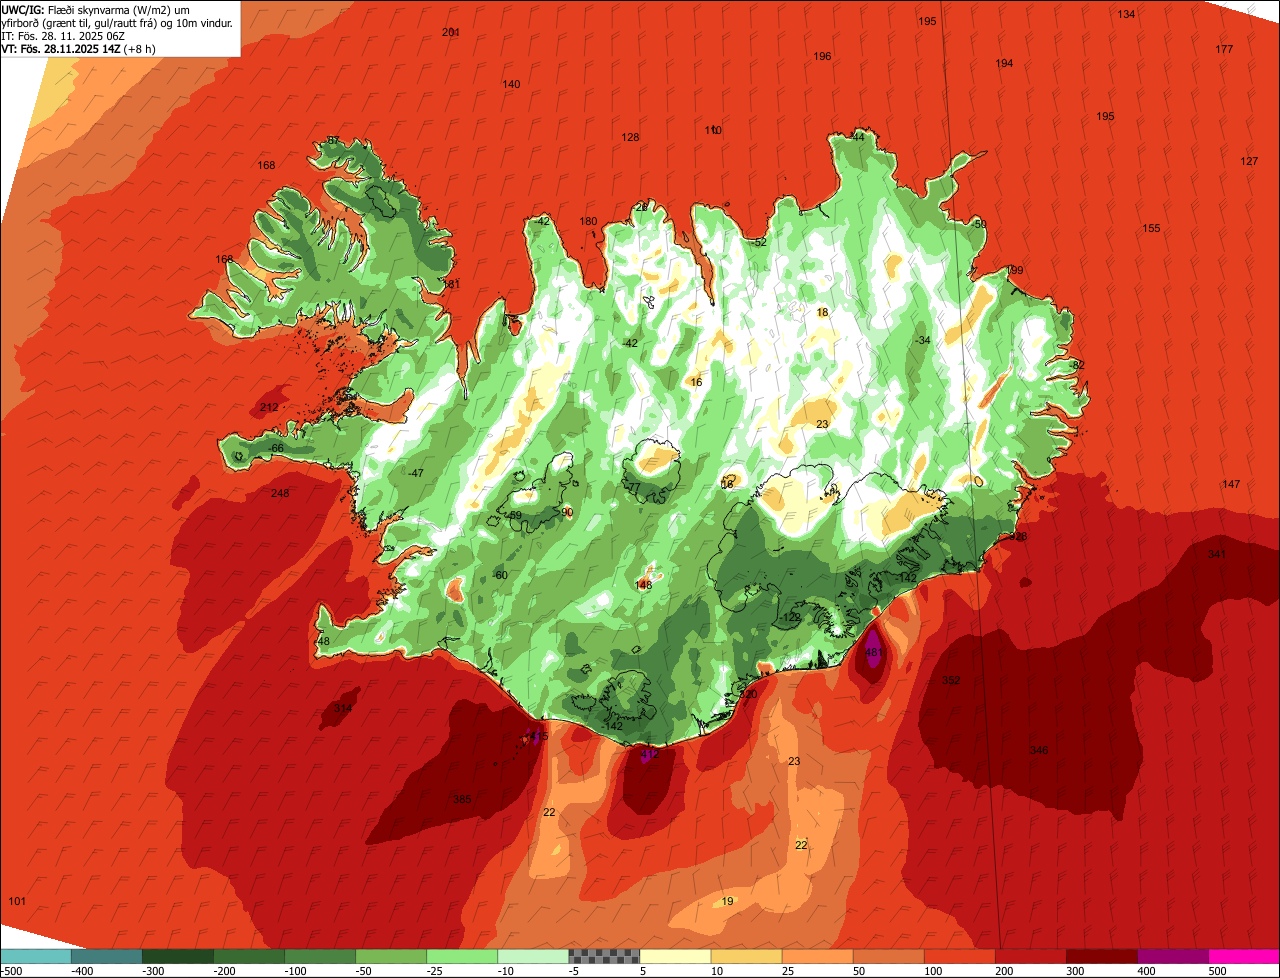Image resolution: width=1280 pixels, height=978 pixels.
Task: Click the map value 196
Action: (822, 56)
